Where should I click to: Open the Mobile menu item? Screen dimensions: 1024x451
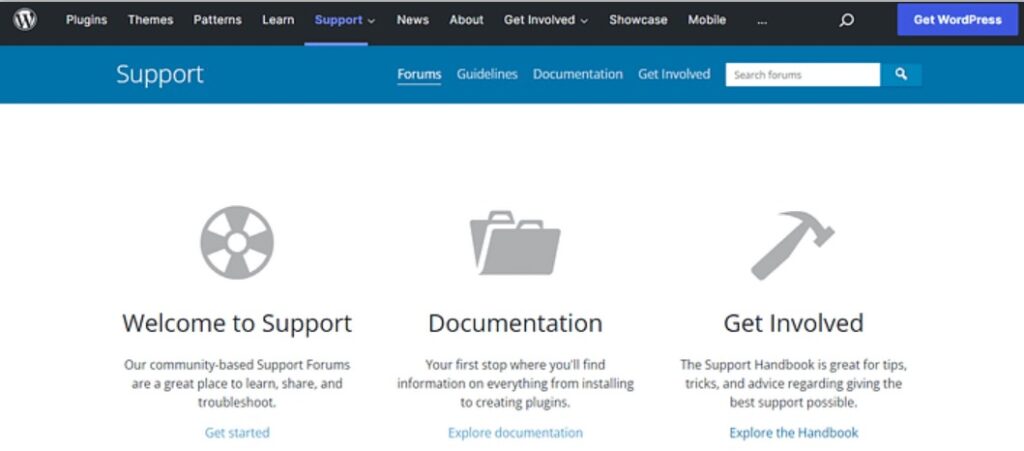coord(707,20)
